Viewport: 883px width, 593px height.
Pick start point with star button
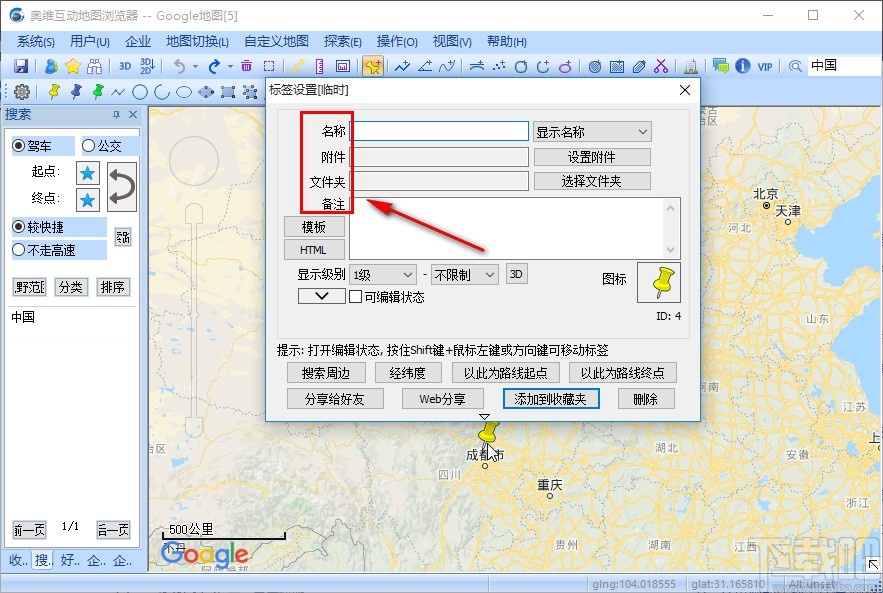pos(88,173)
